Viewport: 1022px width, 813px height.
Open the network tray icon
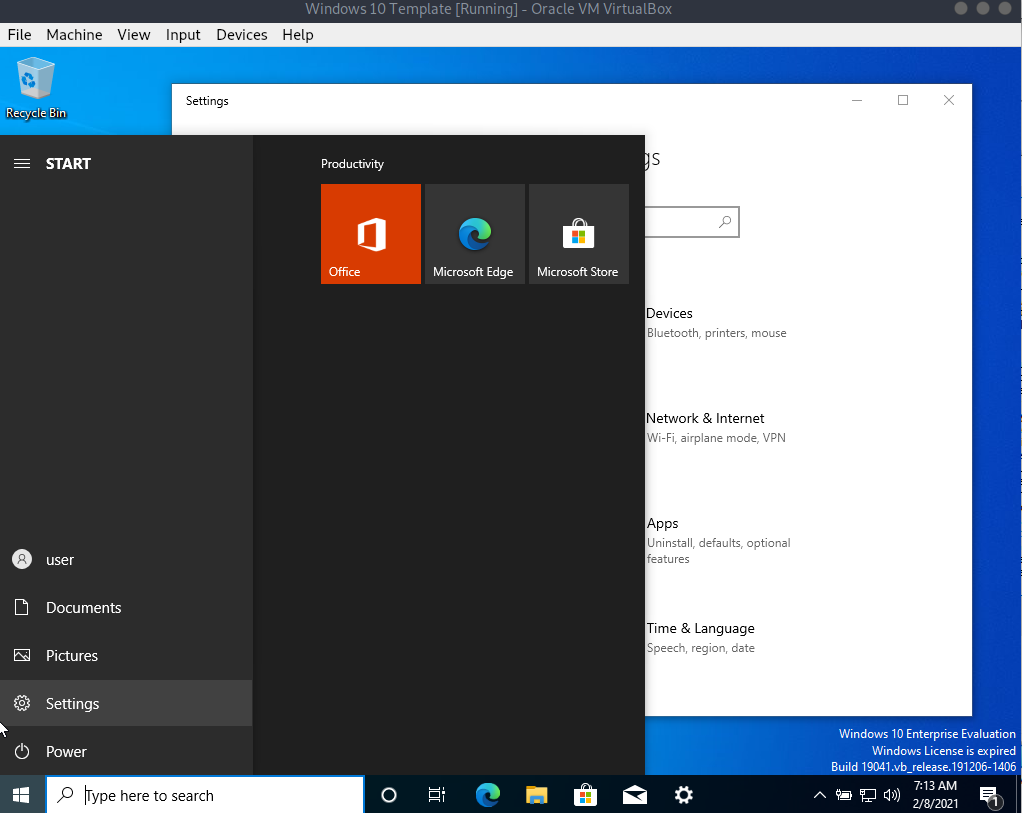click(x=868, y=795)
